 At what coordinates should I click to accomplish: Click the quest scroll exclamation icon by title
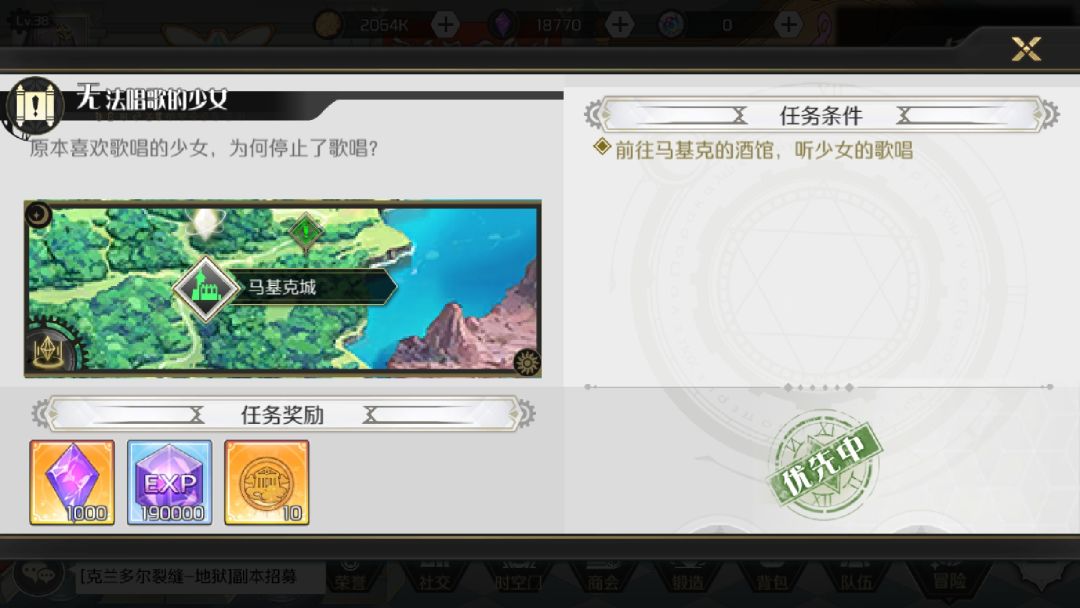(x=34, y=106)
